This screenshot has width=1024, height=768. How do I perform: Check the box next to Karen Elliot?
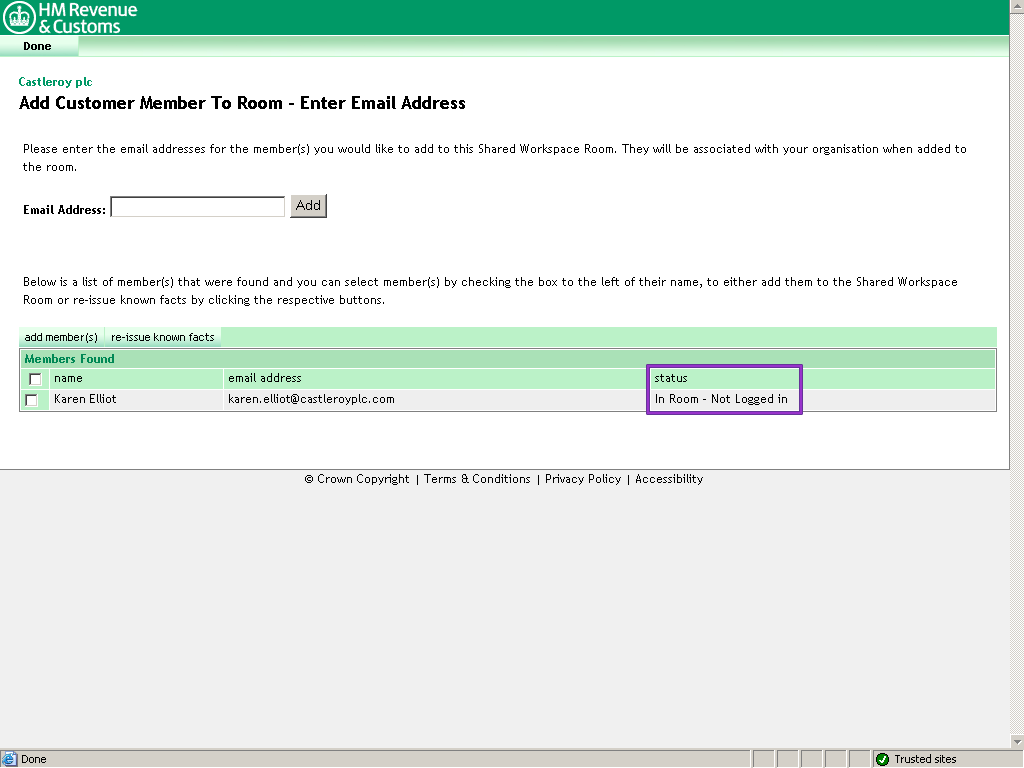[32, 400]
